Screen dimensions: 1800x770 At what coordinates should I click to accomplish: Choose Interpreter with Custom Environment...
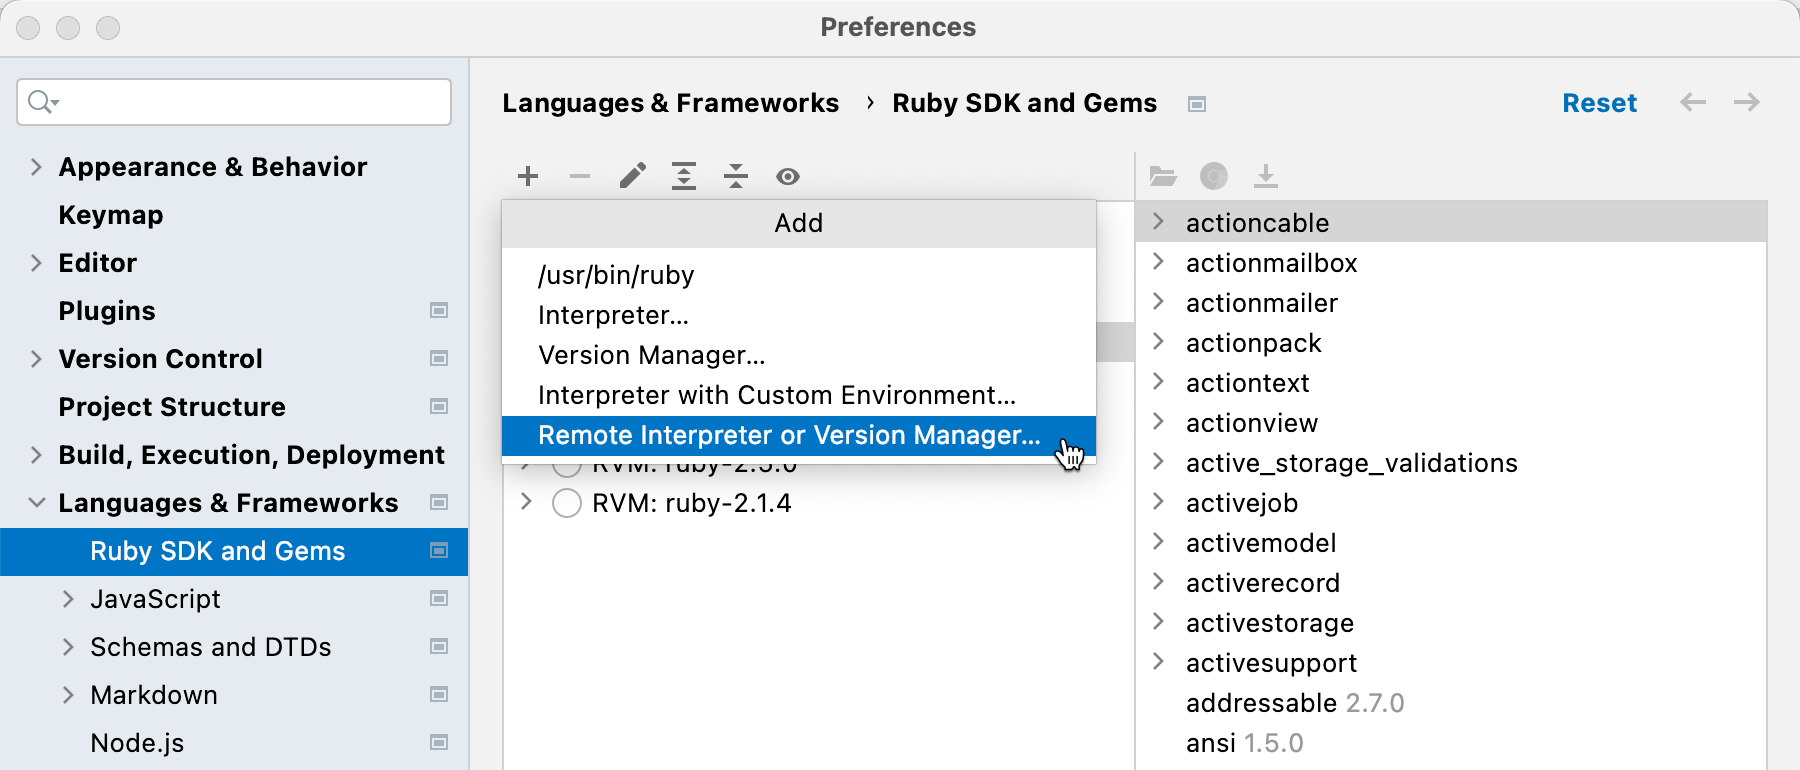(799, 395)
